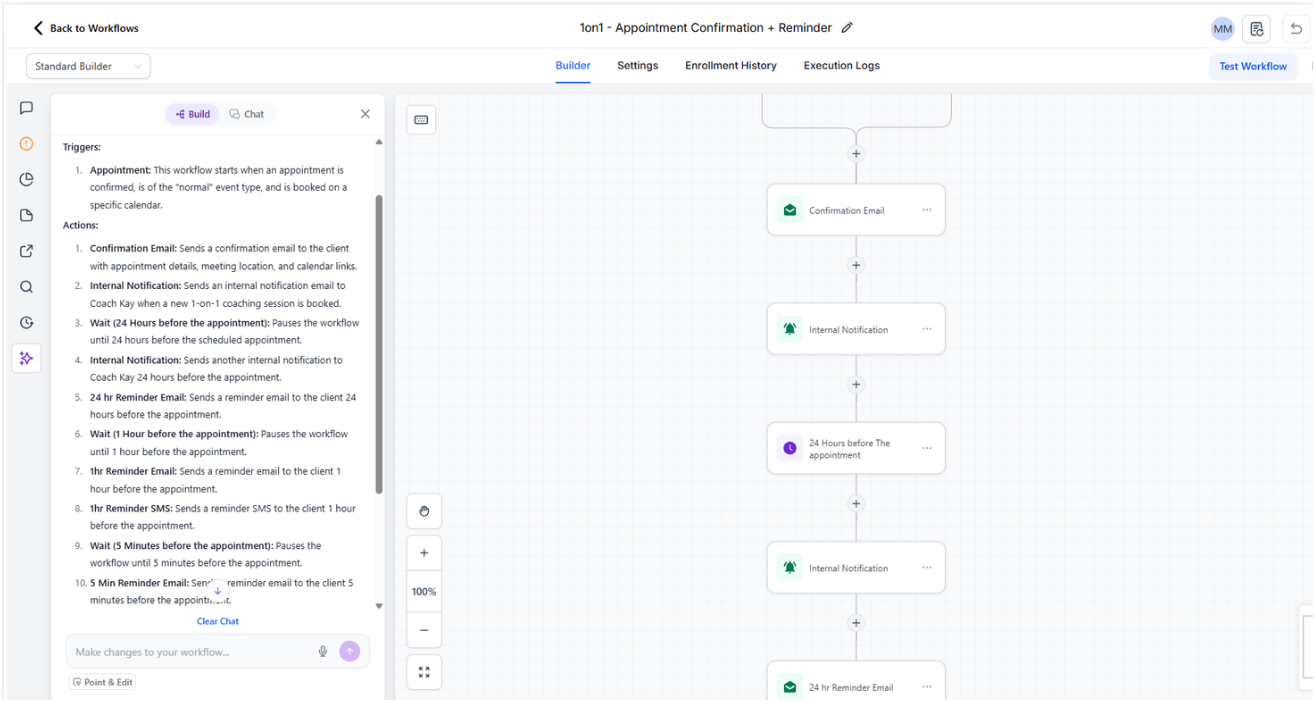The width and height of the screenshot is (1315, 702).
Task: Add a step below Confirmation Email
Action: [856, 265]
